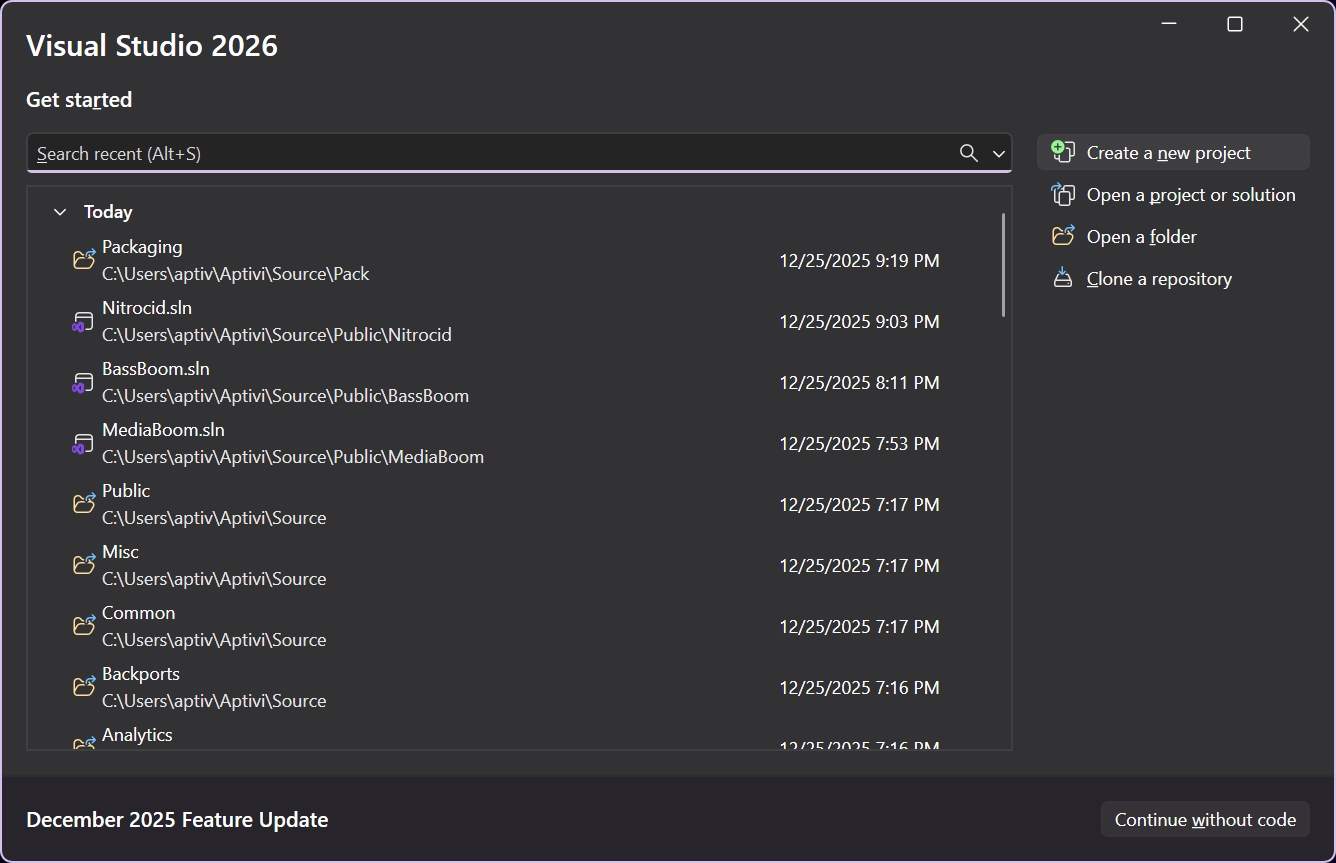
Task: Click the magnifier search icon
Action: tap(968, 153)
